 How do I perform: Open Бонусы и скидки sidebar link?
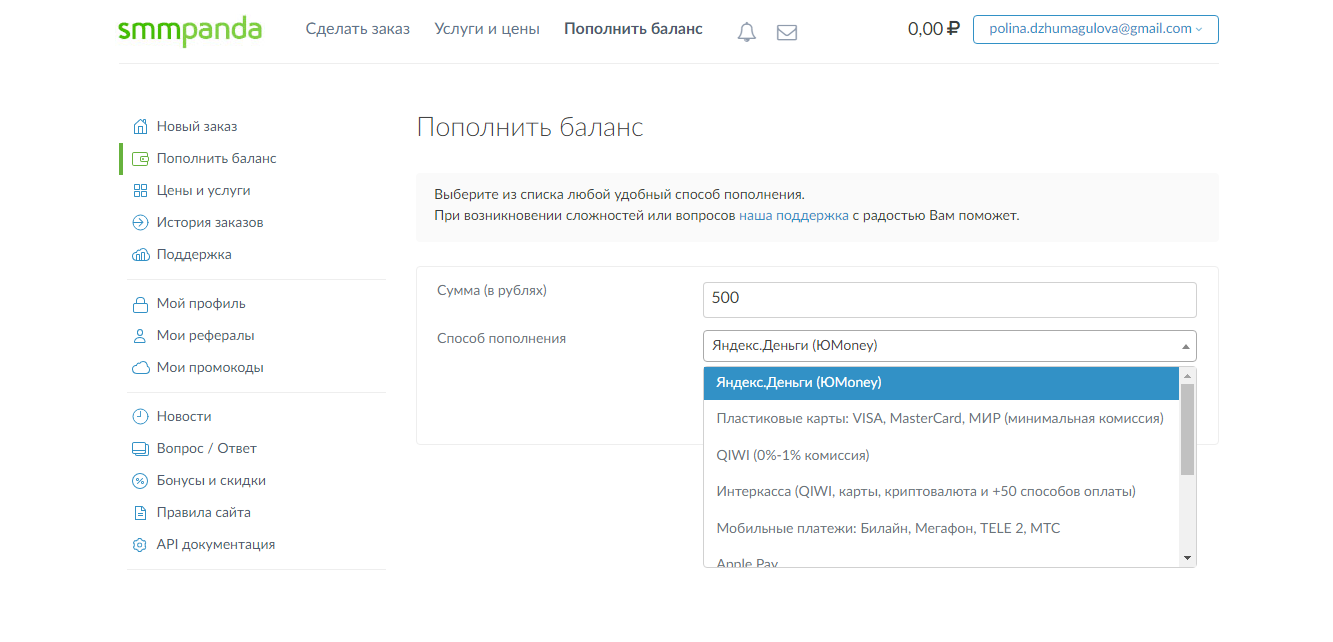pyautogui.click(x=211, y=481)
